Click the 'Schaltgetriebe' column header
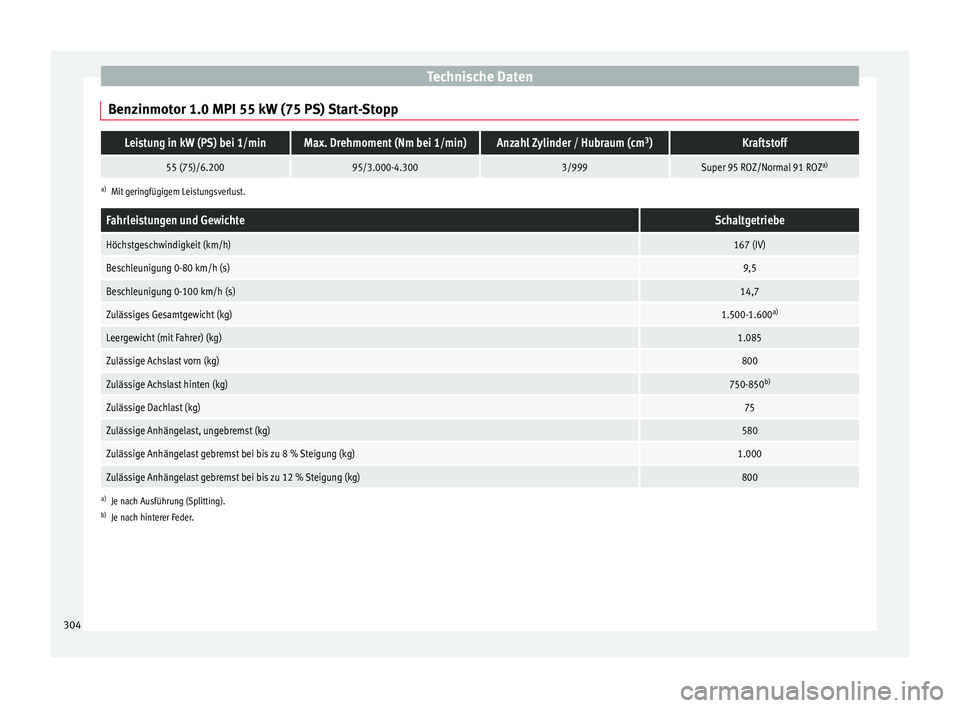Viewport: 960px width, 708px height. [749, 220]
